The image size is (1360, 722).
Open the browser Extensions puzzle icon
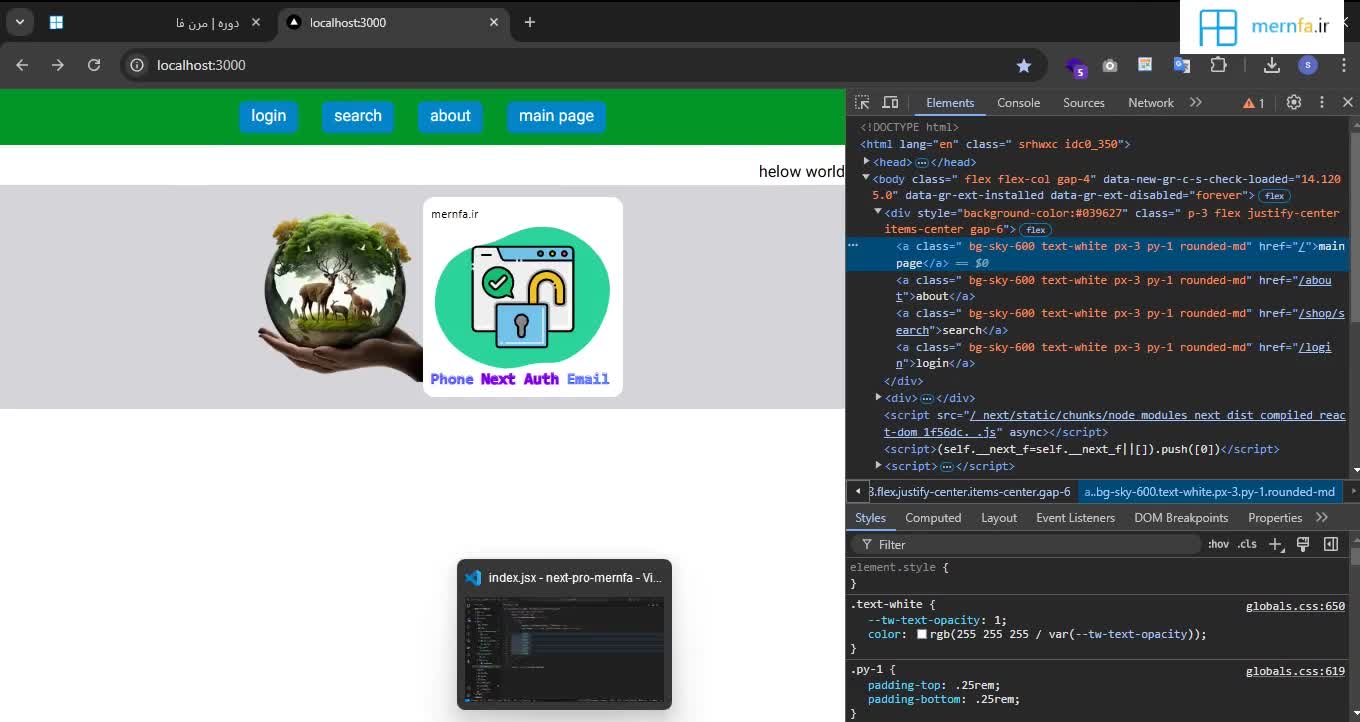[1218, 65]
